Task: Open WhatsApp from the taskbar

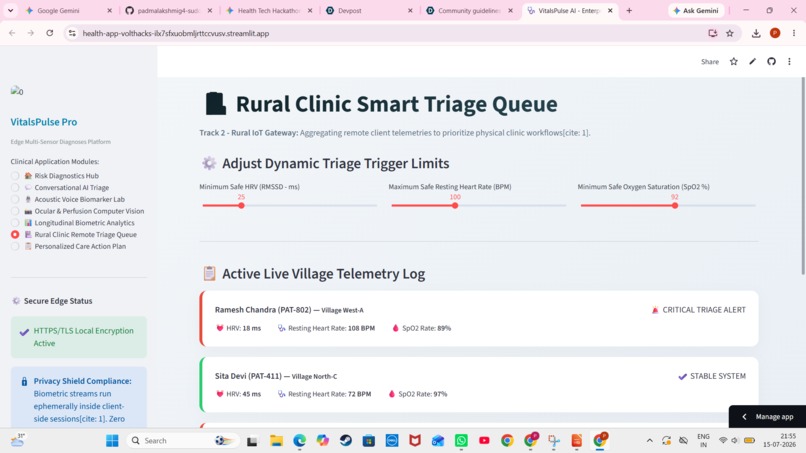Action: coord(461,441)
